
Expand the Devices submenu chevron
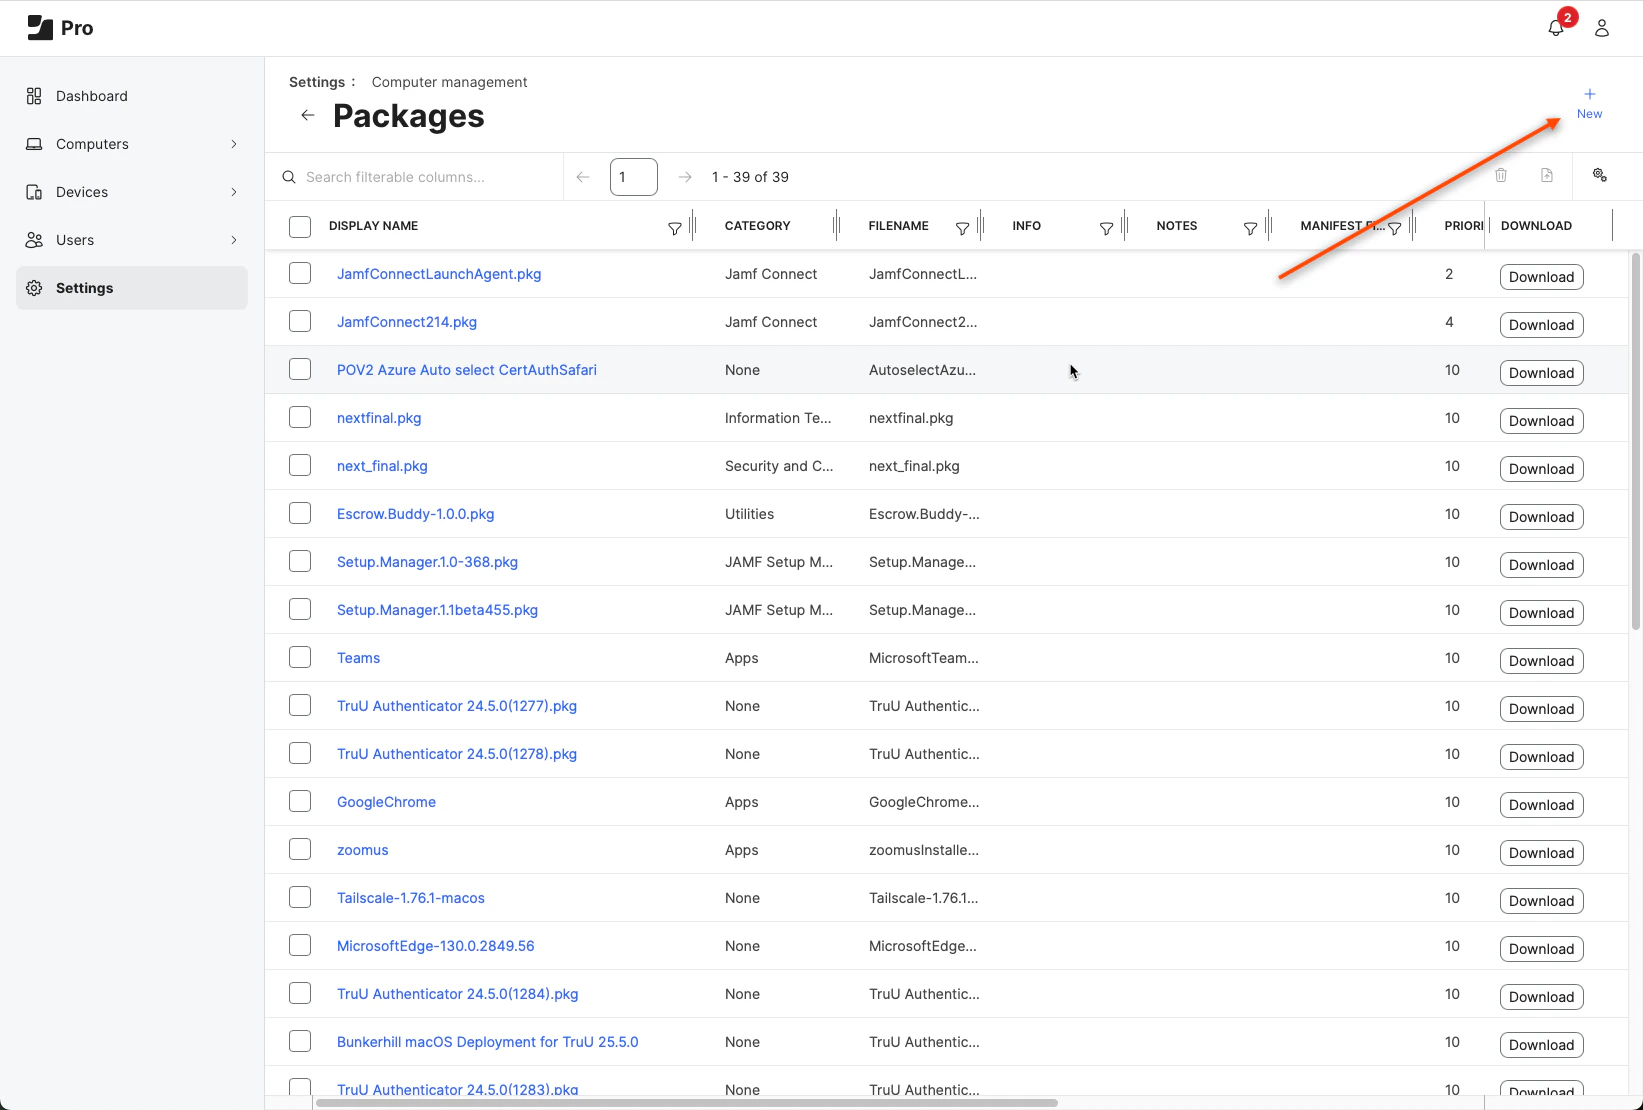[234, 192]
